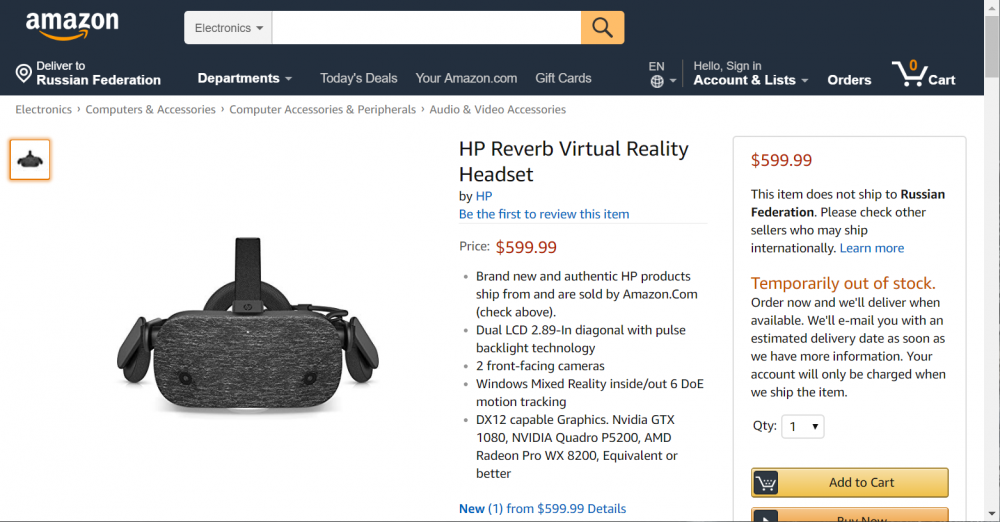Image resolution: width=1000 pixels, height=522 pixels.
Task: Click the Learn more link
Action: click(x=872, y=248)
